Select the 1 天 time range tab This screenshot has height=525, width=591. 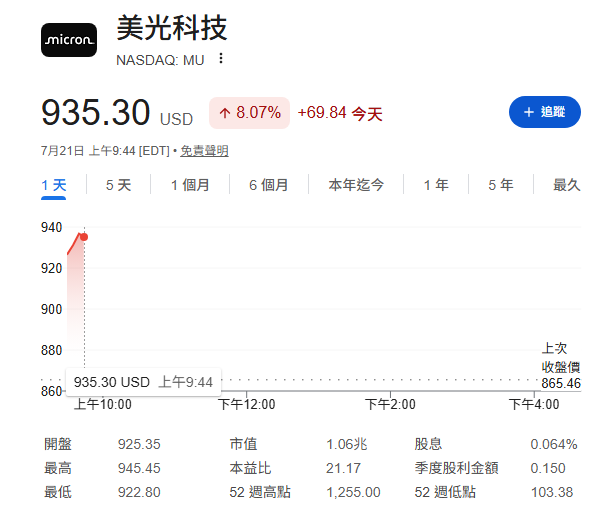(54, 185)
